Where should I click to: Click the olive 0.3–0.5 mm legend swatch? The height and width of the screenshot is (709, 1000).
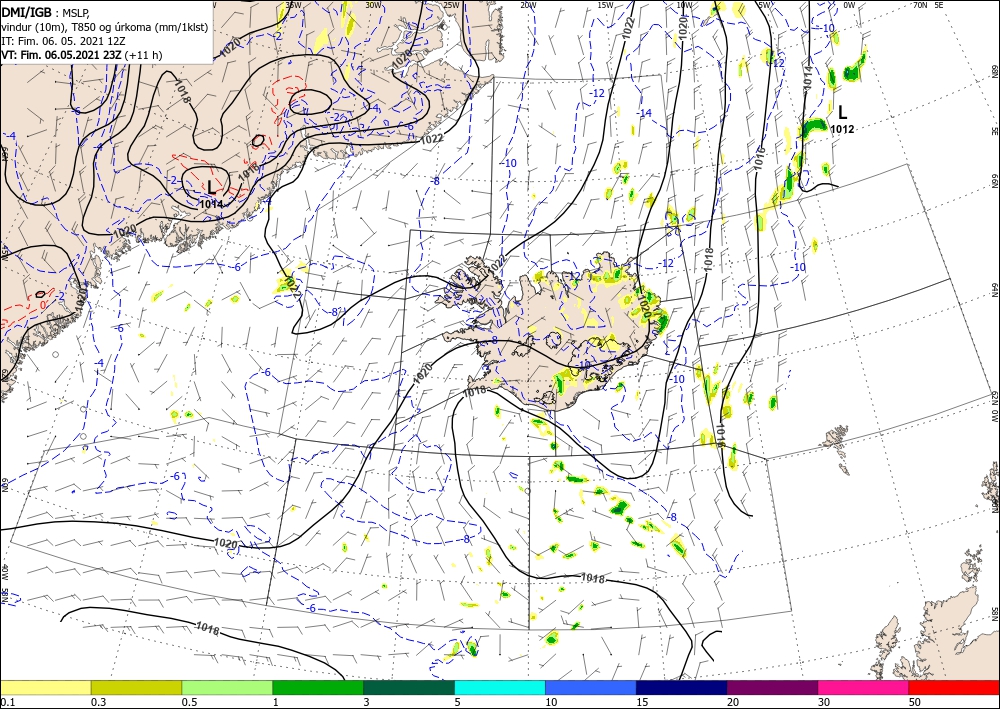136,687
